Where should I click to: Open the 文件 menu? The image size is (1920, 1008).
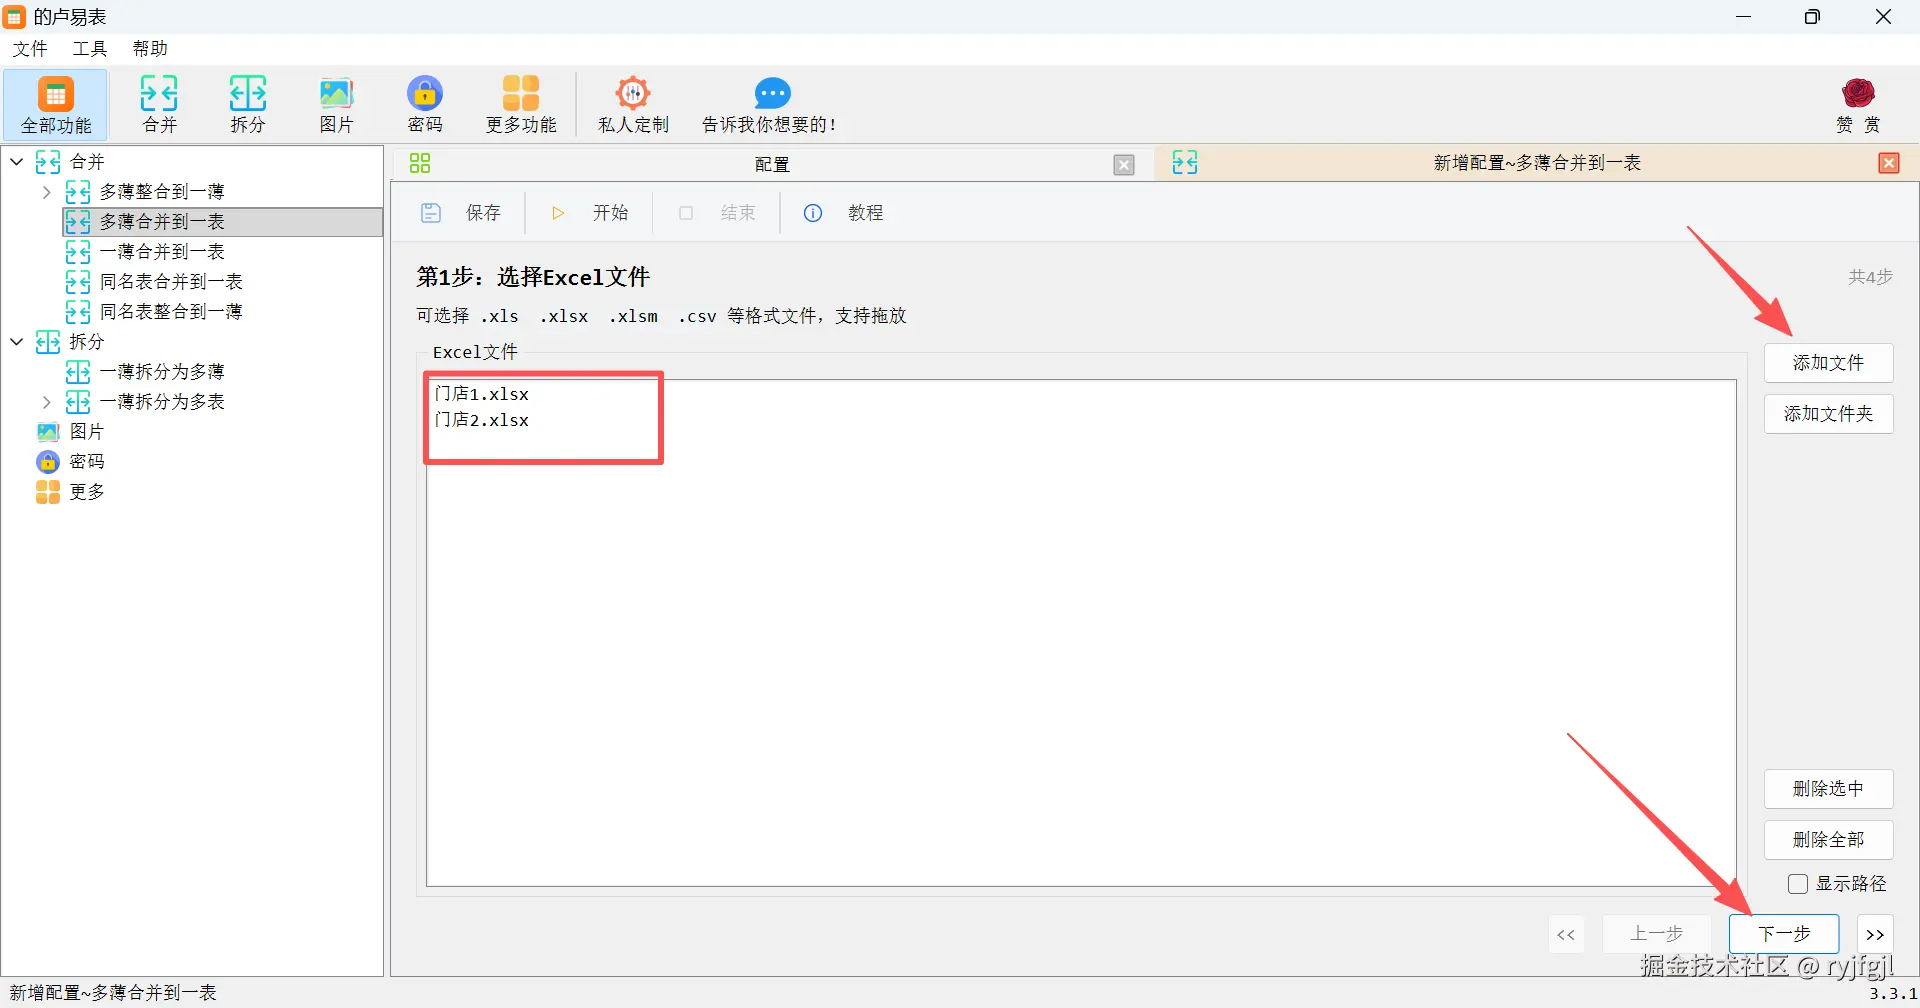pos(30,49)
